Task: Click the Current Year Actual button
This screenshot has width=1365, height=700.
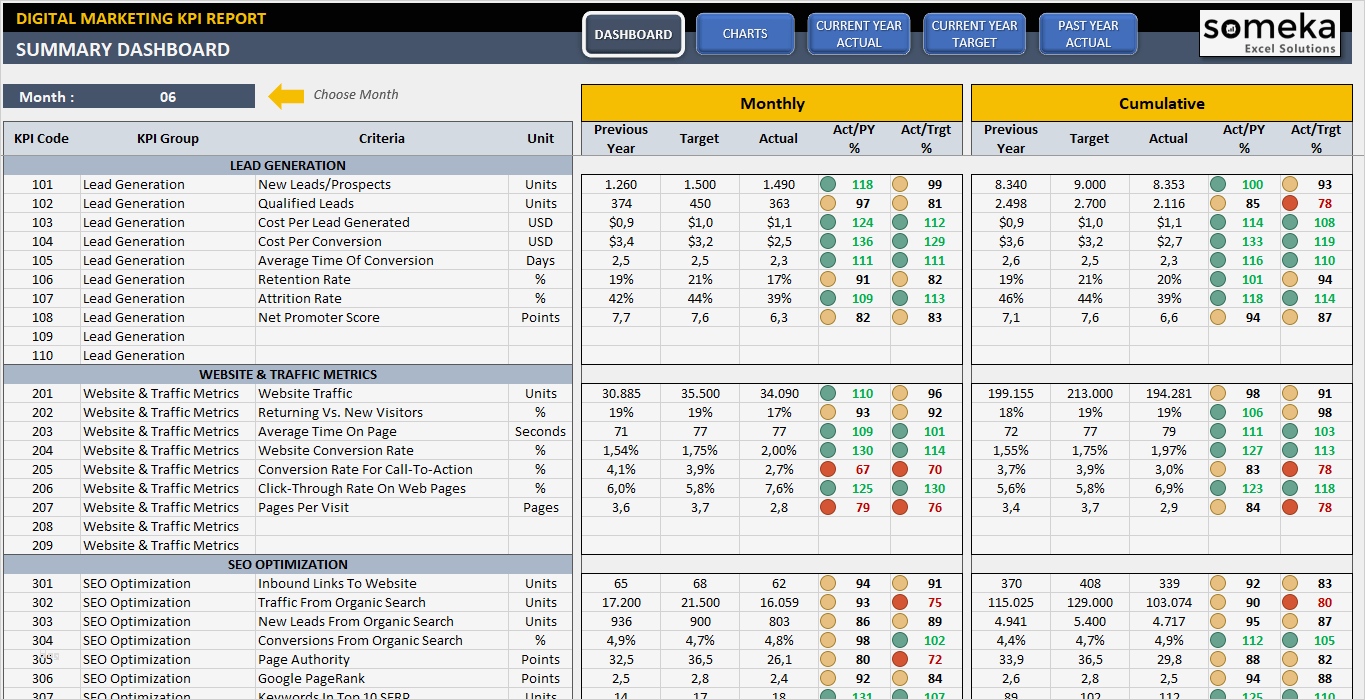Action: pyautogui.click(x=858, y=33)
